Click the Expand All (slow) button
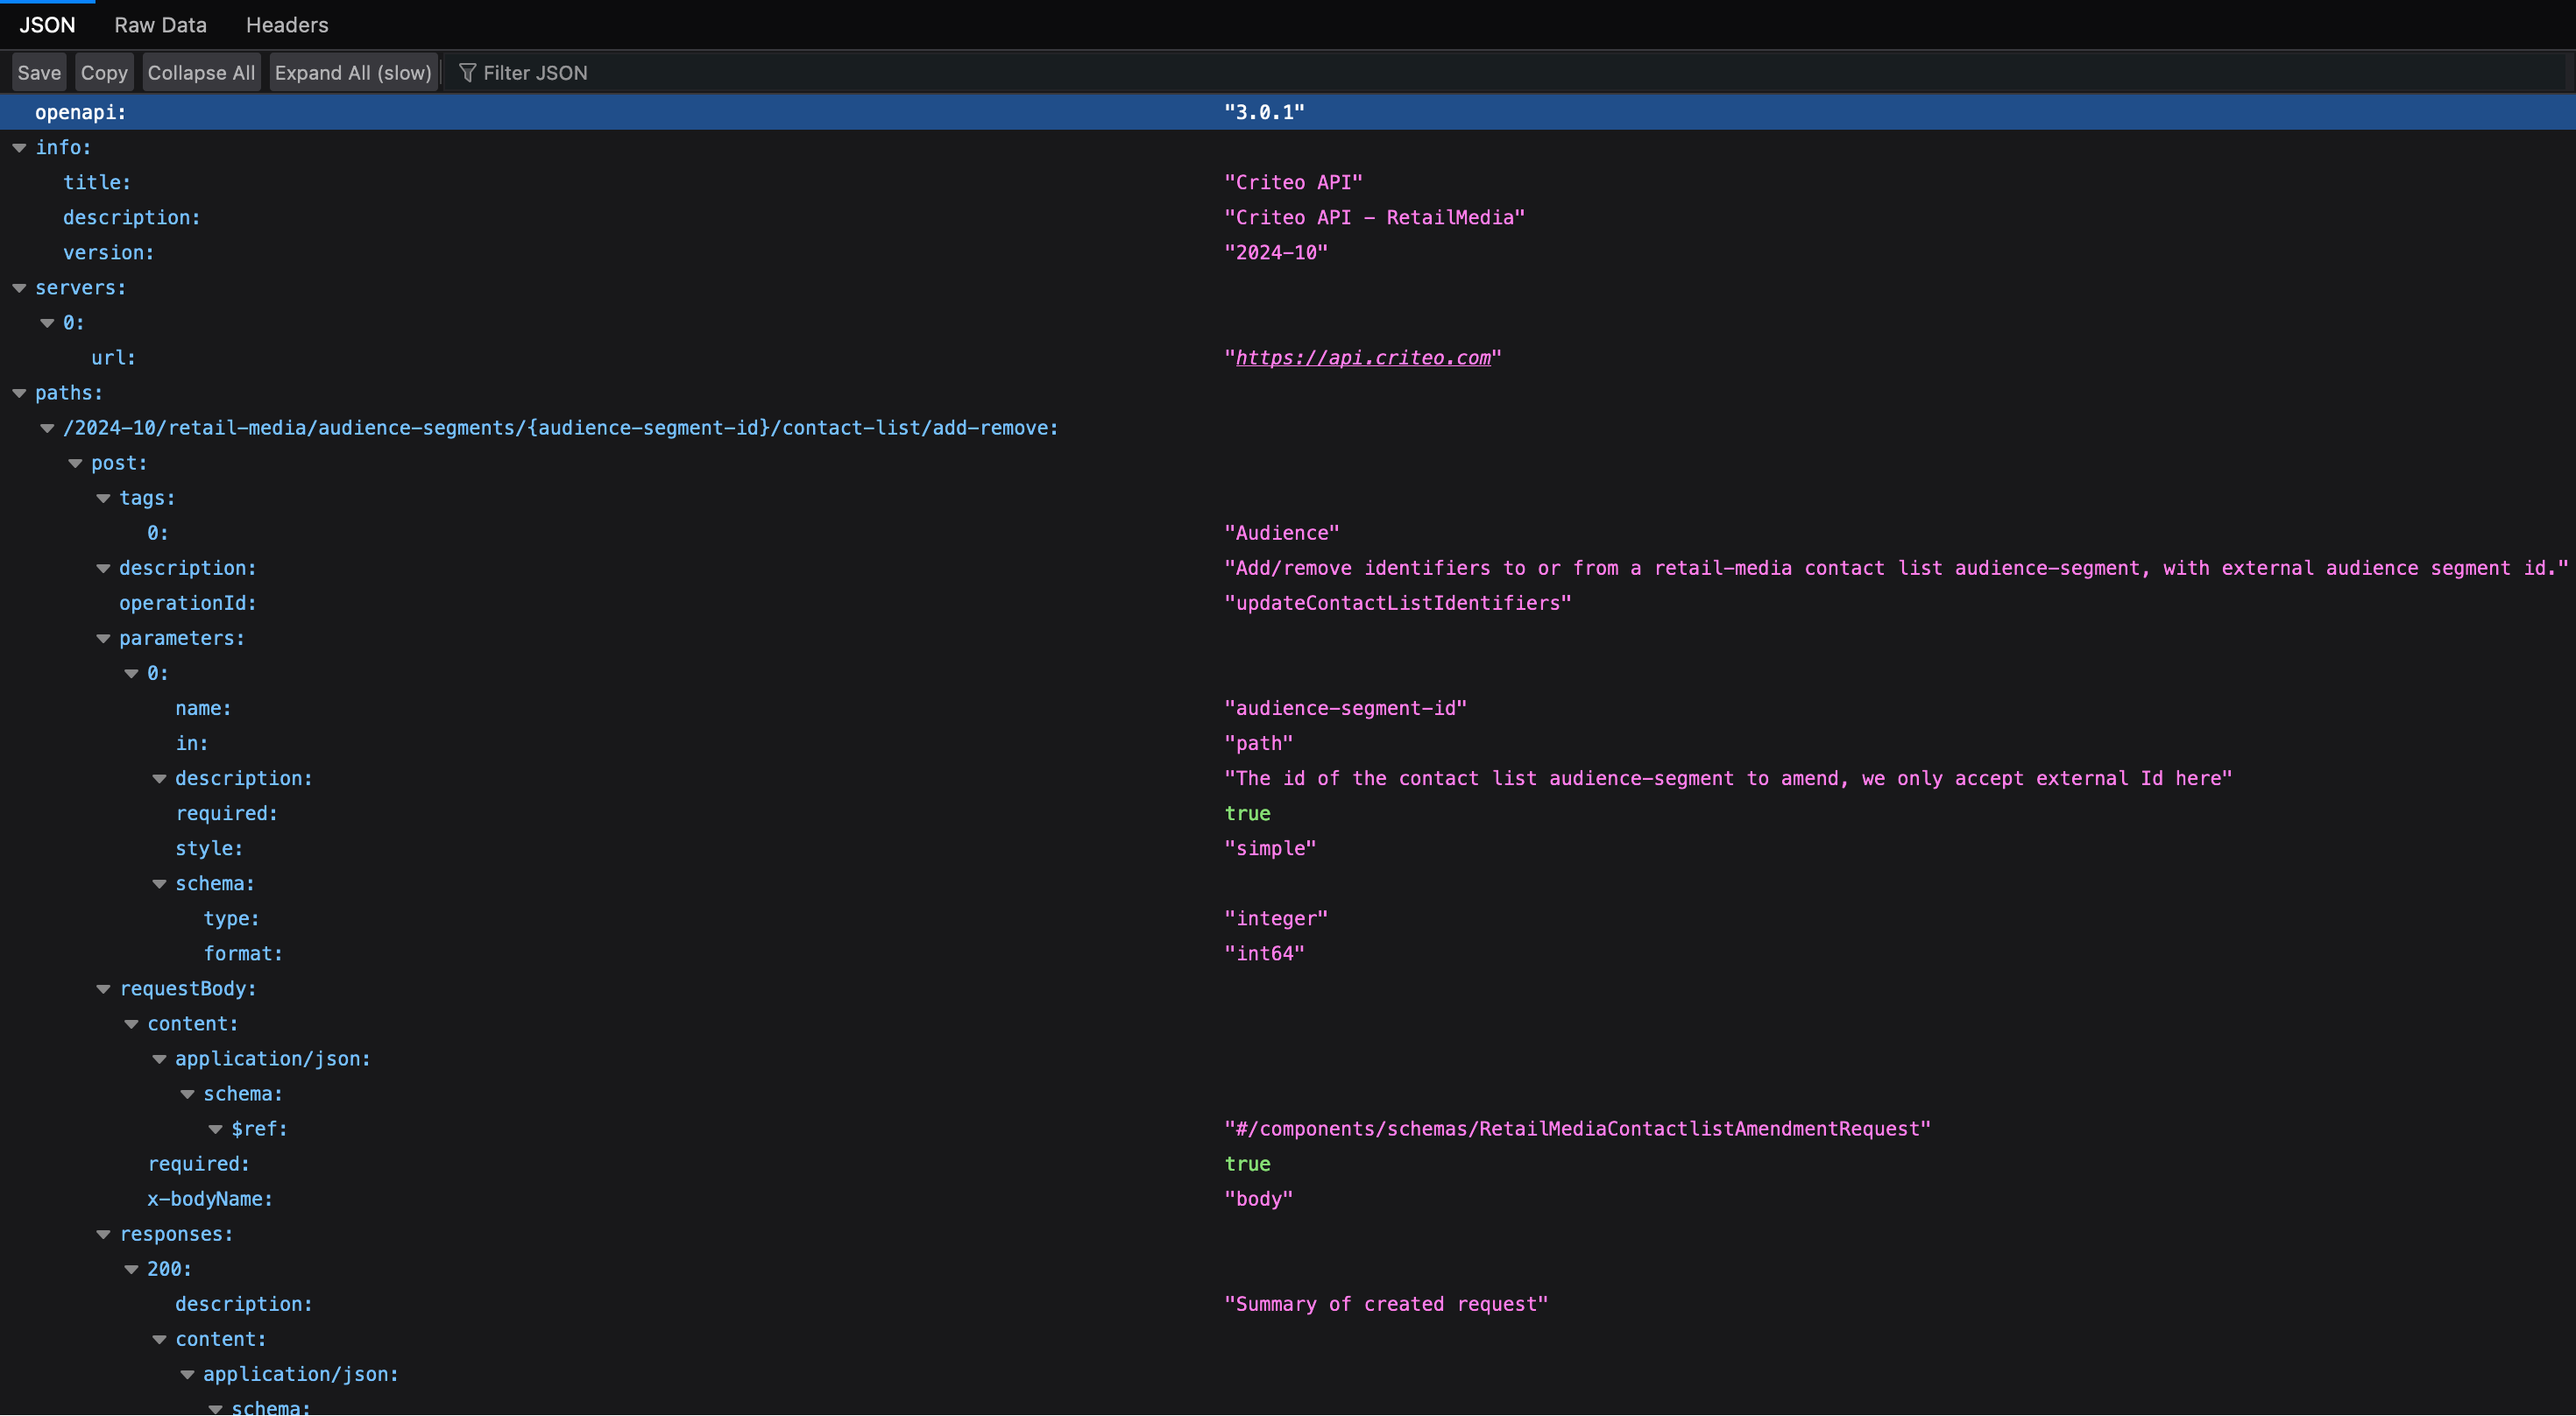The image size is (2576, 1416). coord(352,72)
